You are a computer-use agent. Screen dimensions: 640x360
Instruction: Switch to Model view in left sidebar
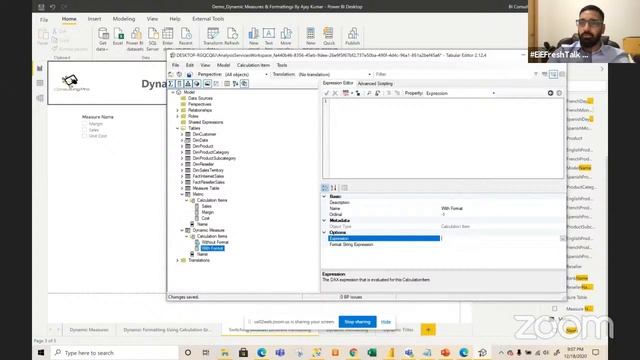40,98
